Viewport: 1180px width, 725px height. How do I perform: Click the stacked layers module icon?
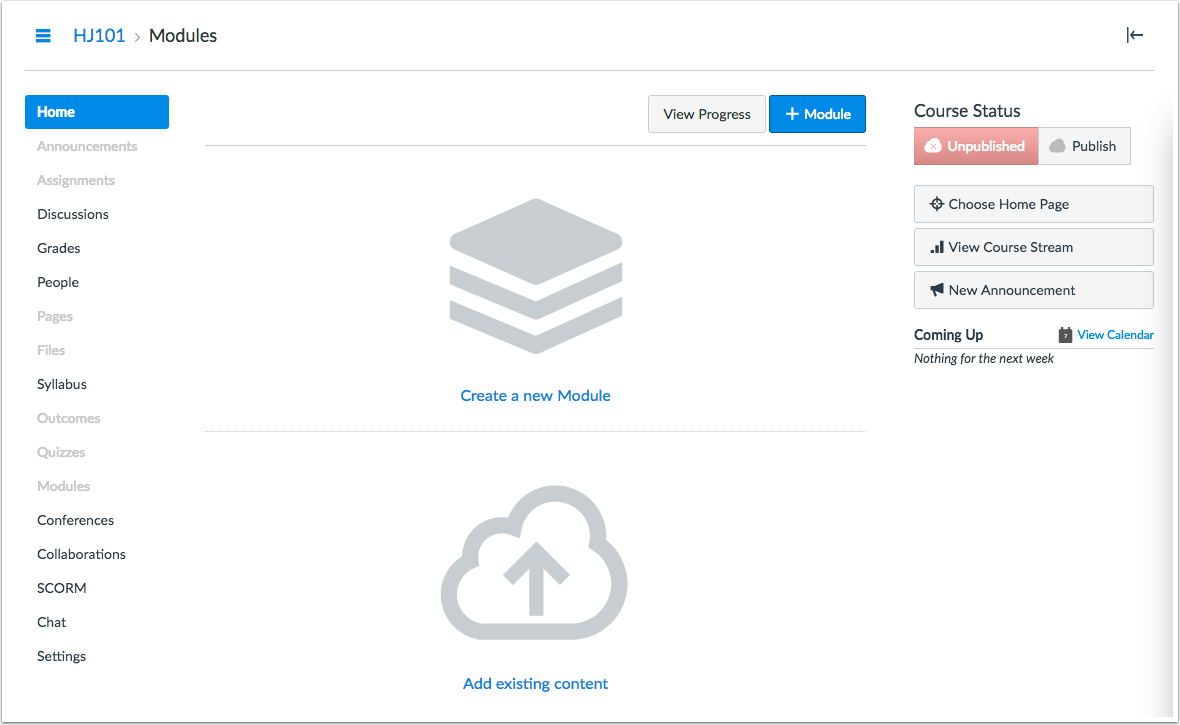536,276
